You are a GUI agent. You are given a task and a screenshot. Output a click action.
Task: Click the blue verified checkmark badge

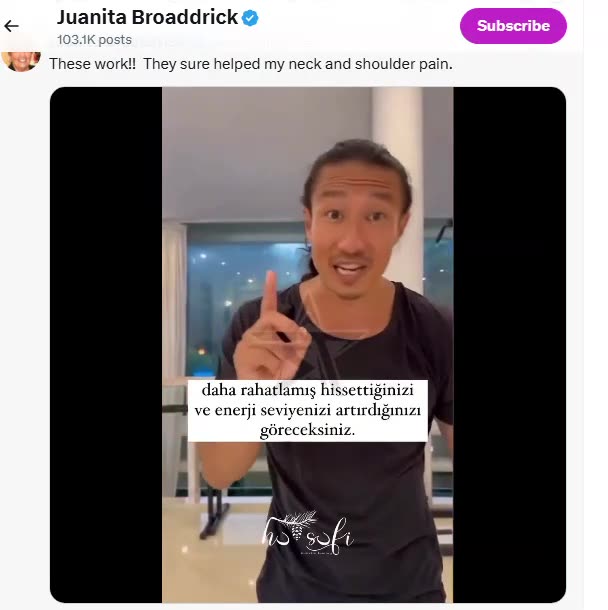250,18
